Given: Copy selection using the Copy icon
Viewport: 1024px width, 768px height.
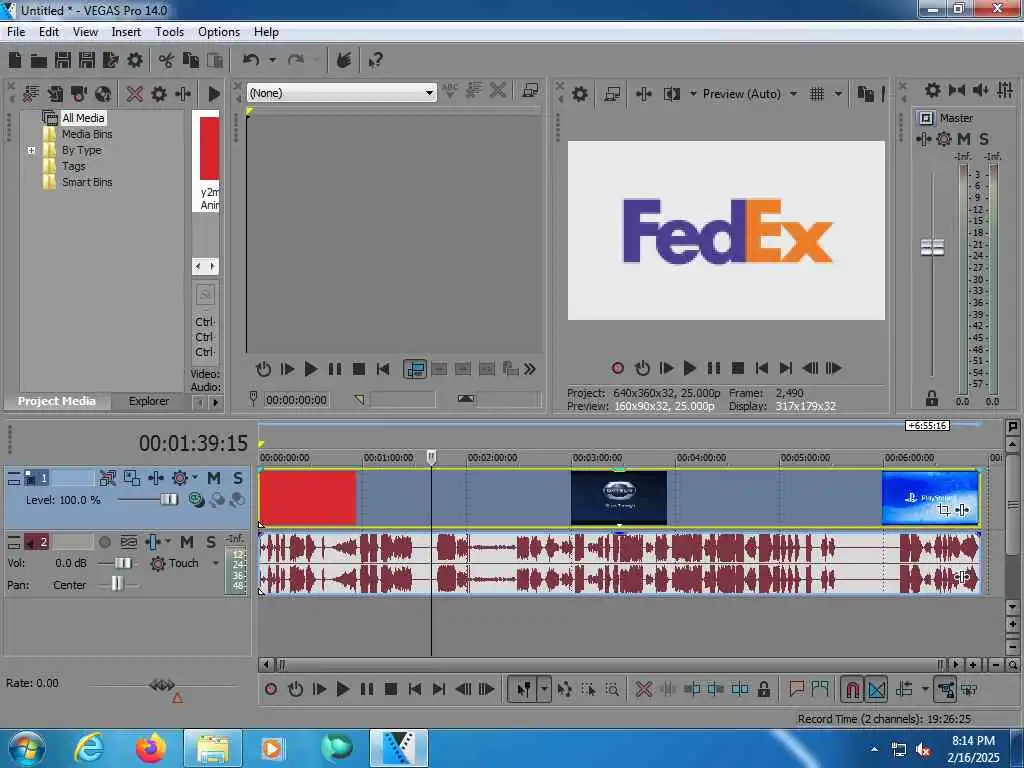Looking at the screenshot, I should (x=191, y=61).
